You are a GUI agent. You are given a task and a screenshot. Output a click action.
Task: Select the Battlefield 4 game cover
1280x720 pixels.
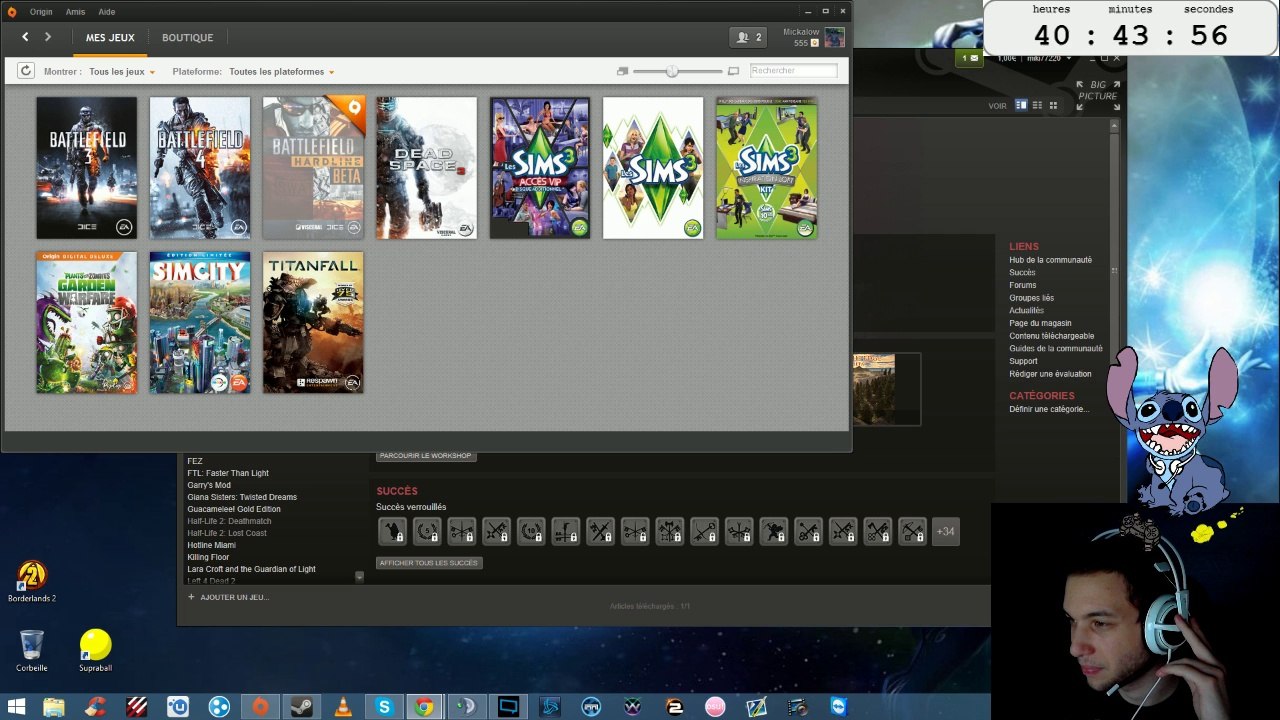200,168
